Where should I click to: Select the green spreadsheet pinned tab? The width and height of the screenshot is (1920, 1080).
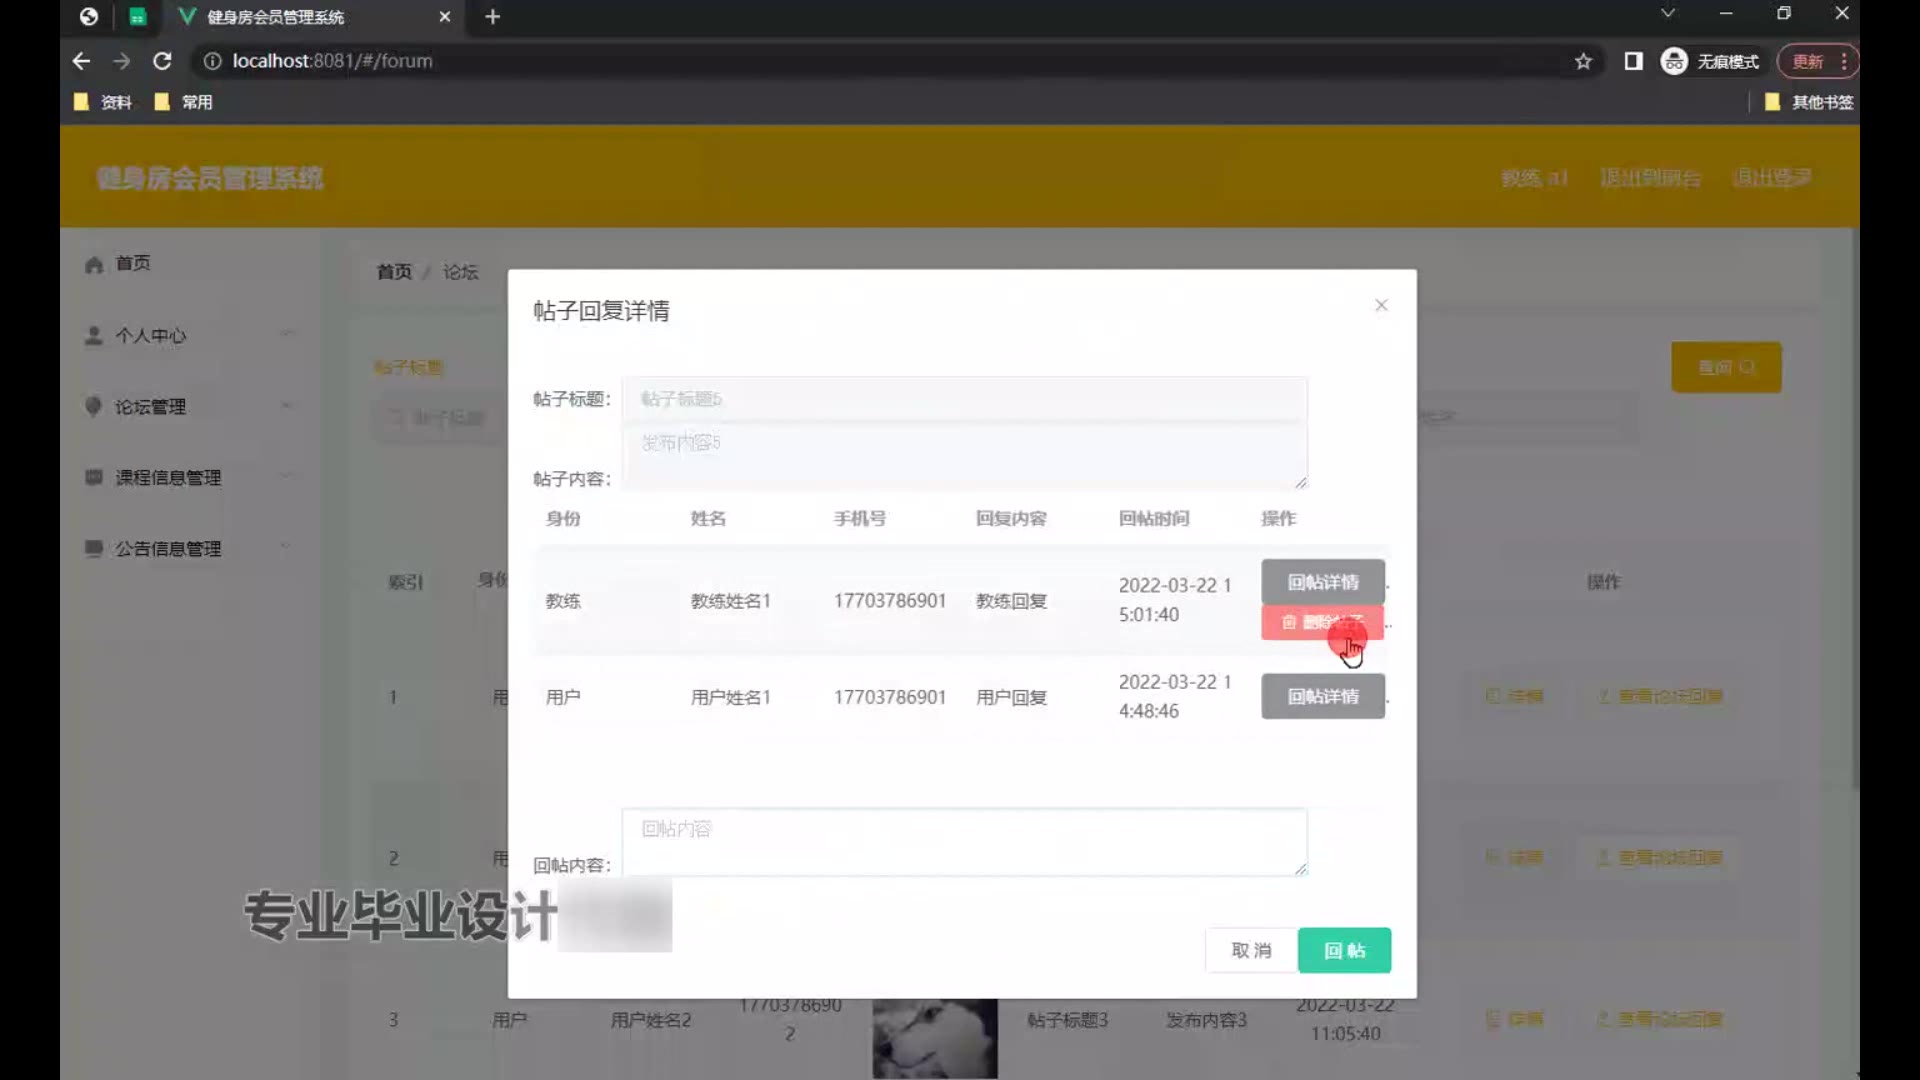point(138,16)
